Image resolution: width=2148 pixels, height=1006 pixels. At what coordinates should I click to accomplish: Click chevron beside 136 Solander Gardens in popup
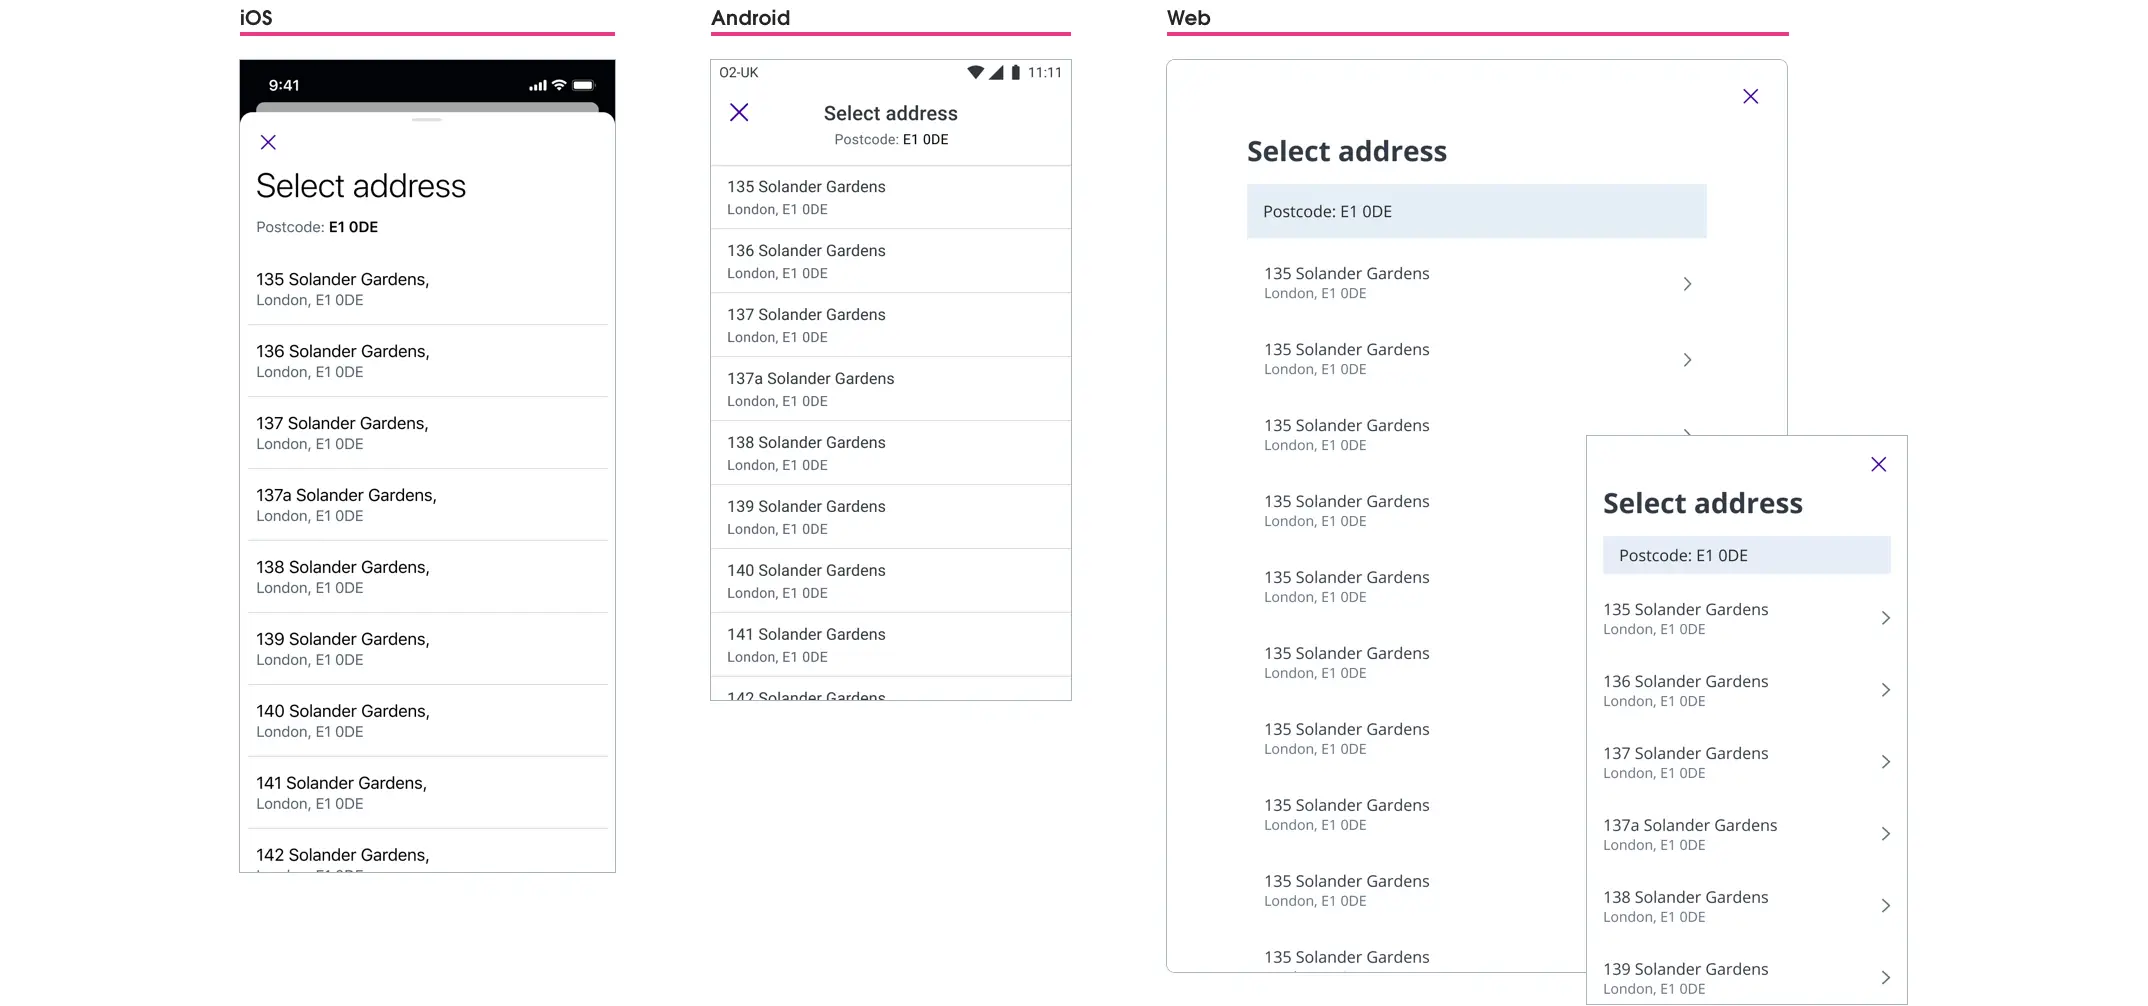[1885, 690]
